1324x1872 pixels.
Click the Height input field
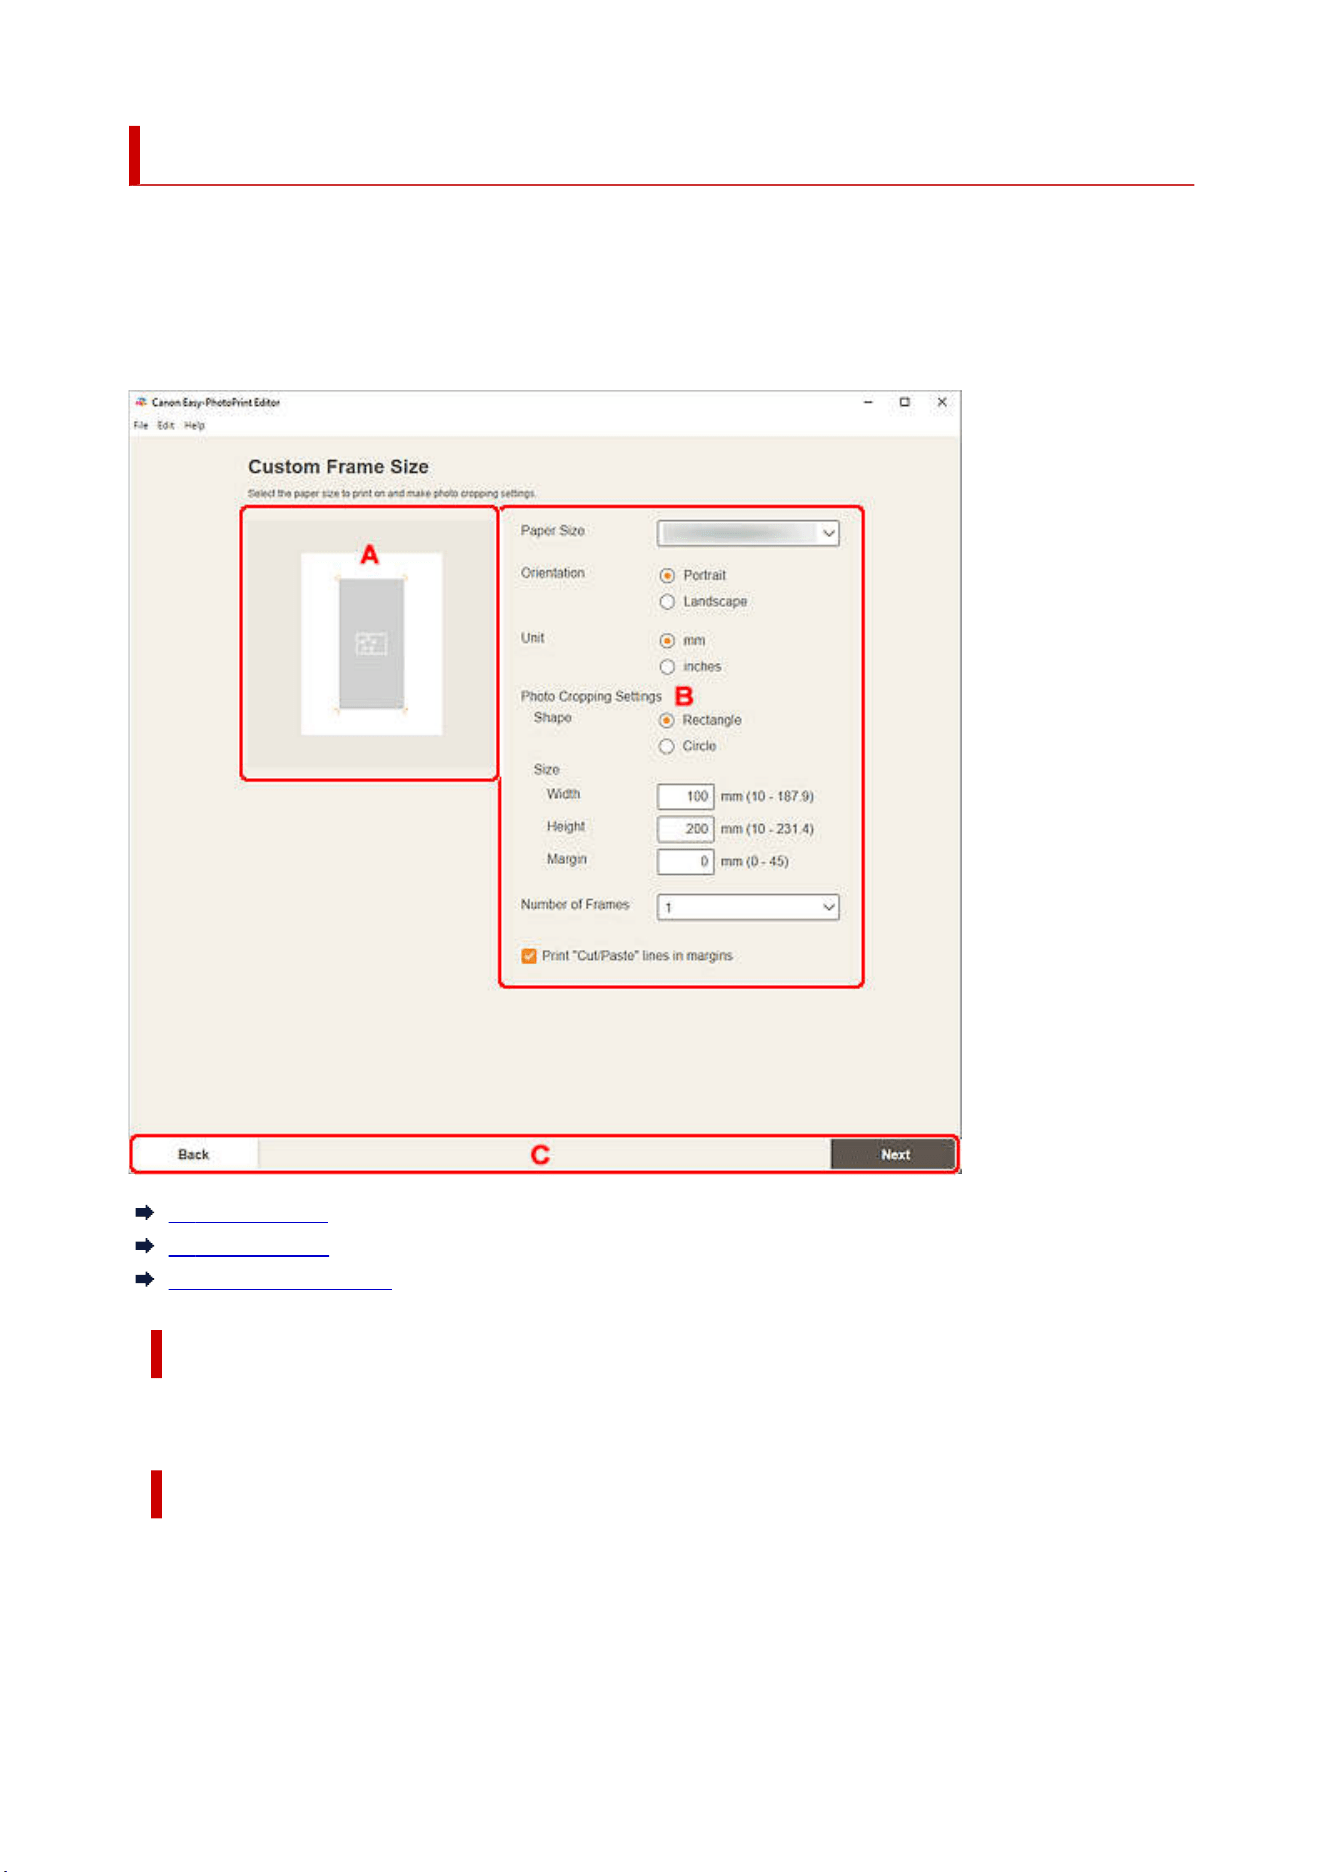[x=685, y=829]
